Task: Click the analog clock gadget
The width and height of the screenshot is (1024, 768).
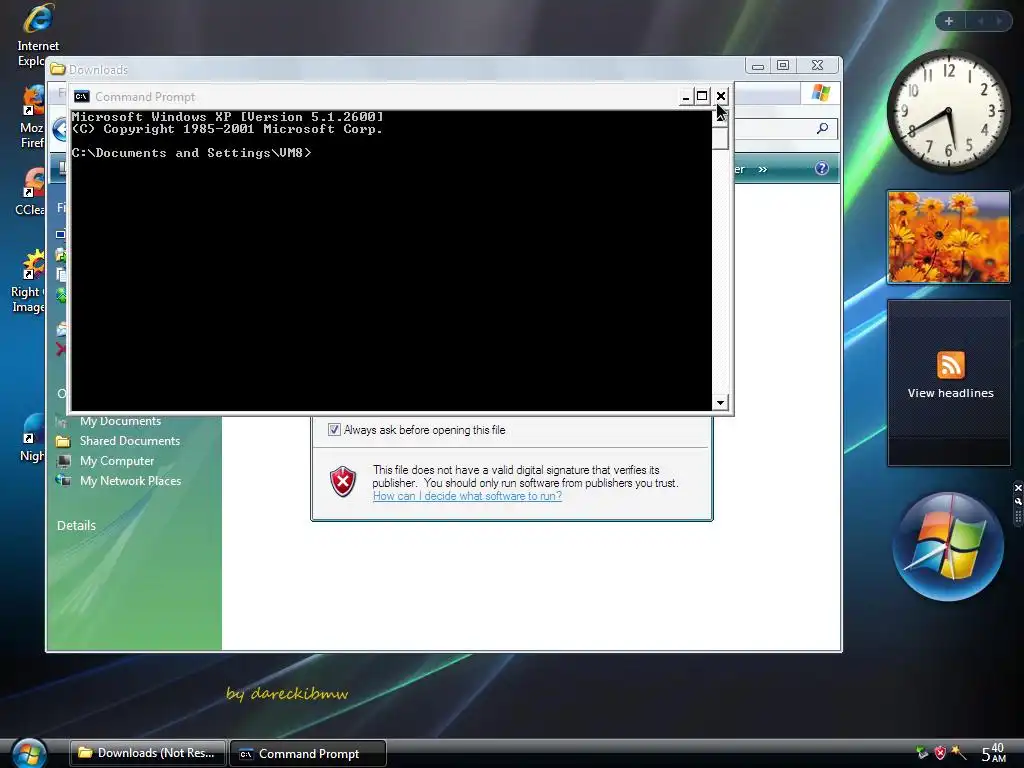Action: tap(948, 111)
